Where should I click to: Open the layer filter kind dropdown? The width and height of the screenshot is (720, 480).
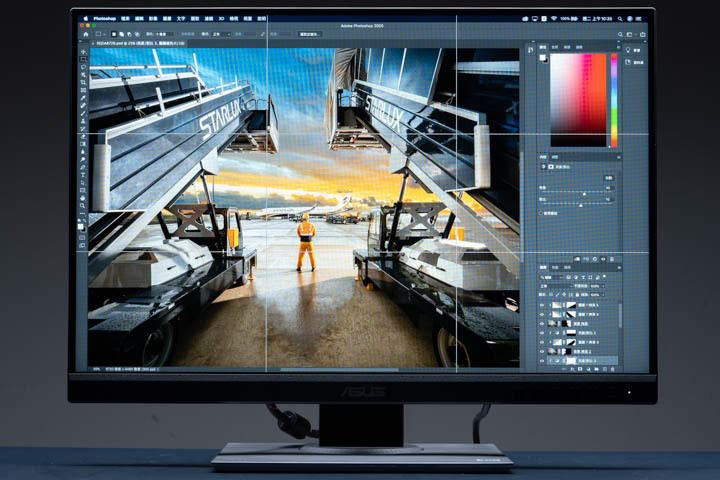pyautogui.click(x=551, y=277)
